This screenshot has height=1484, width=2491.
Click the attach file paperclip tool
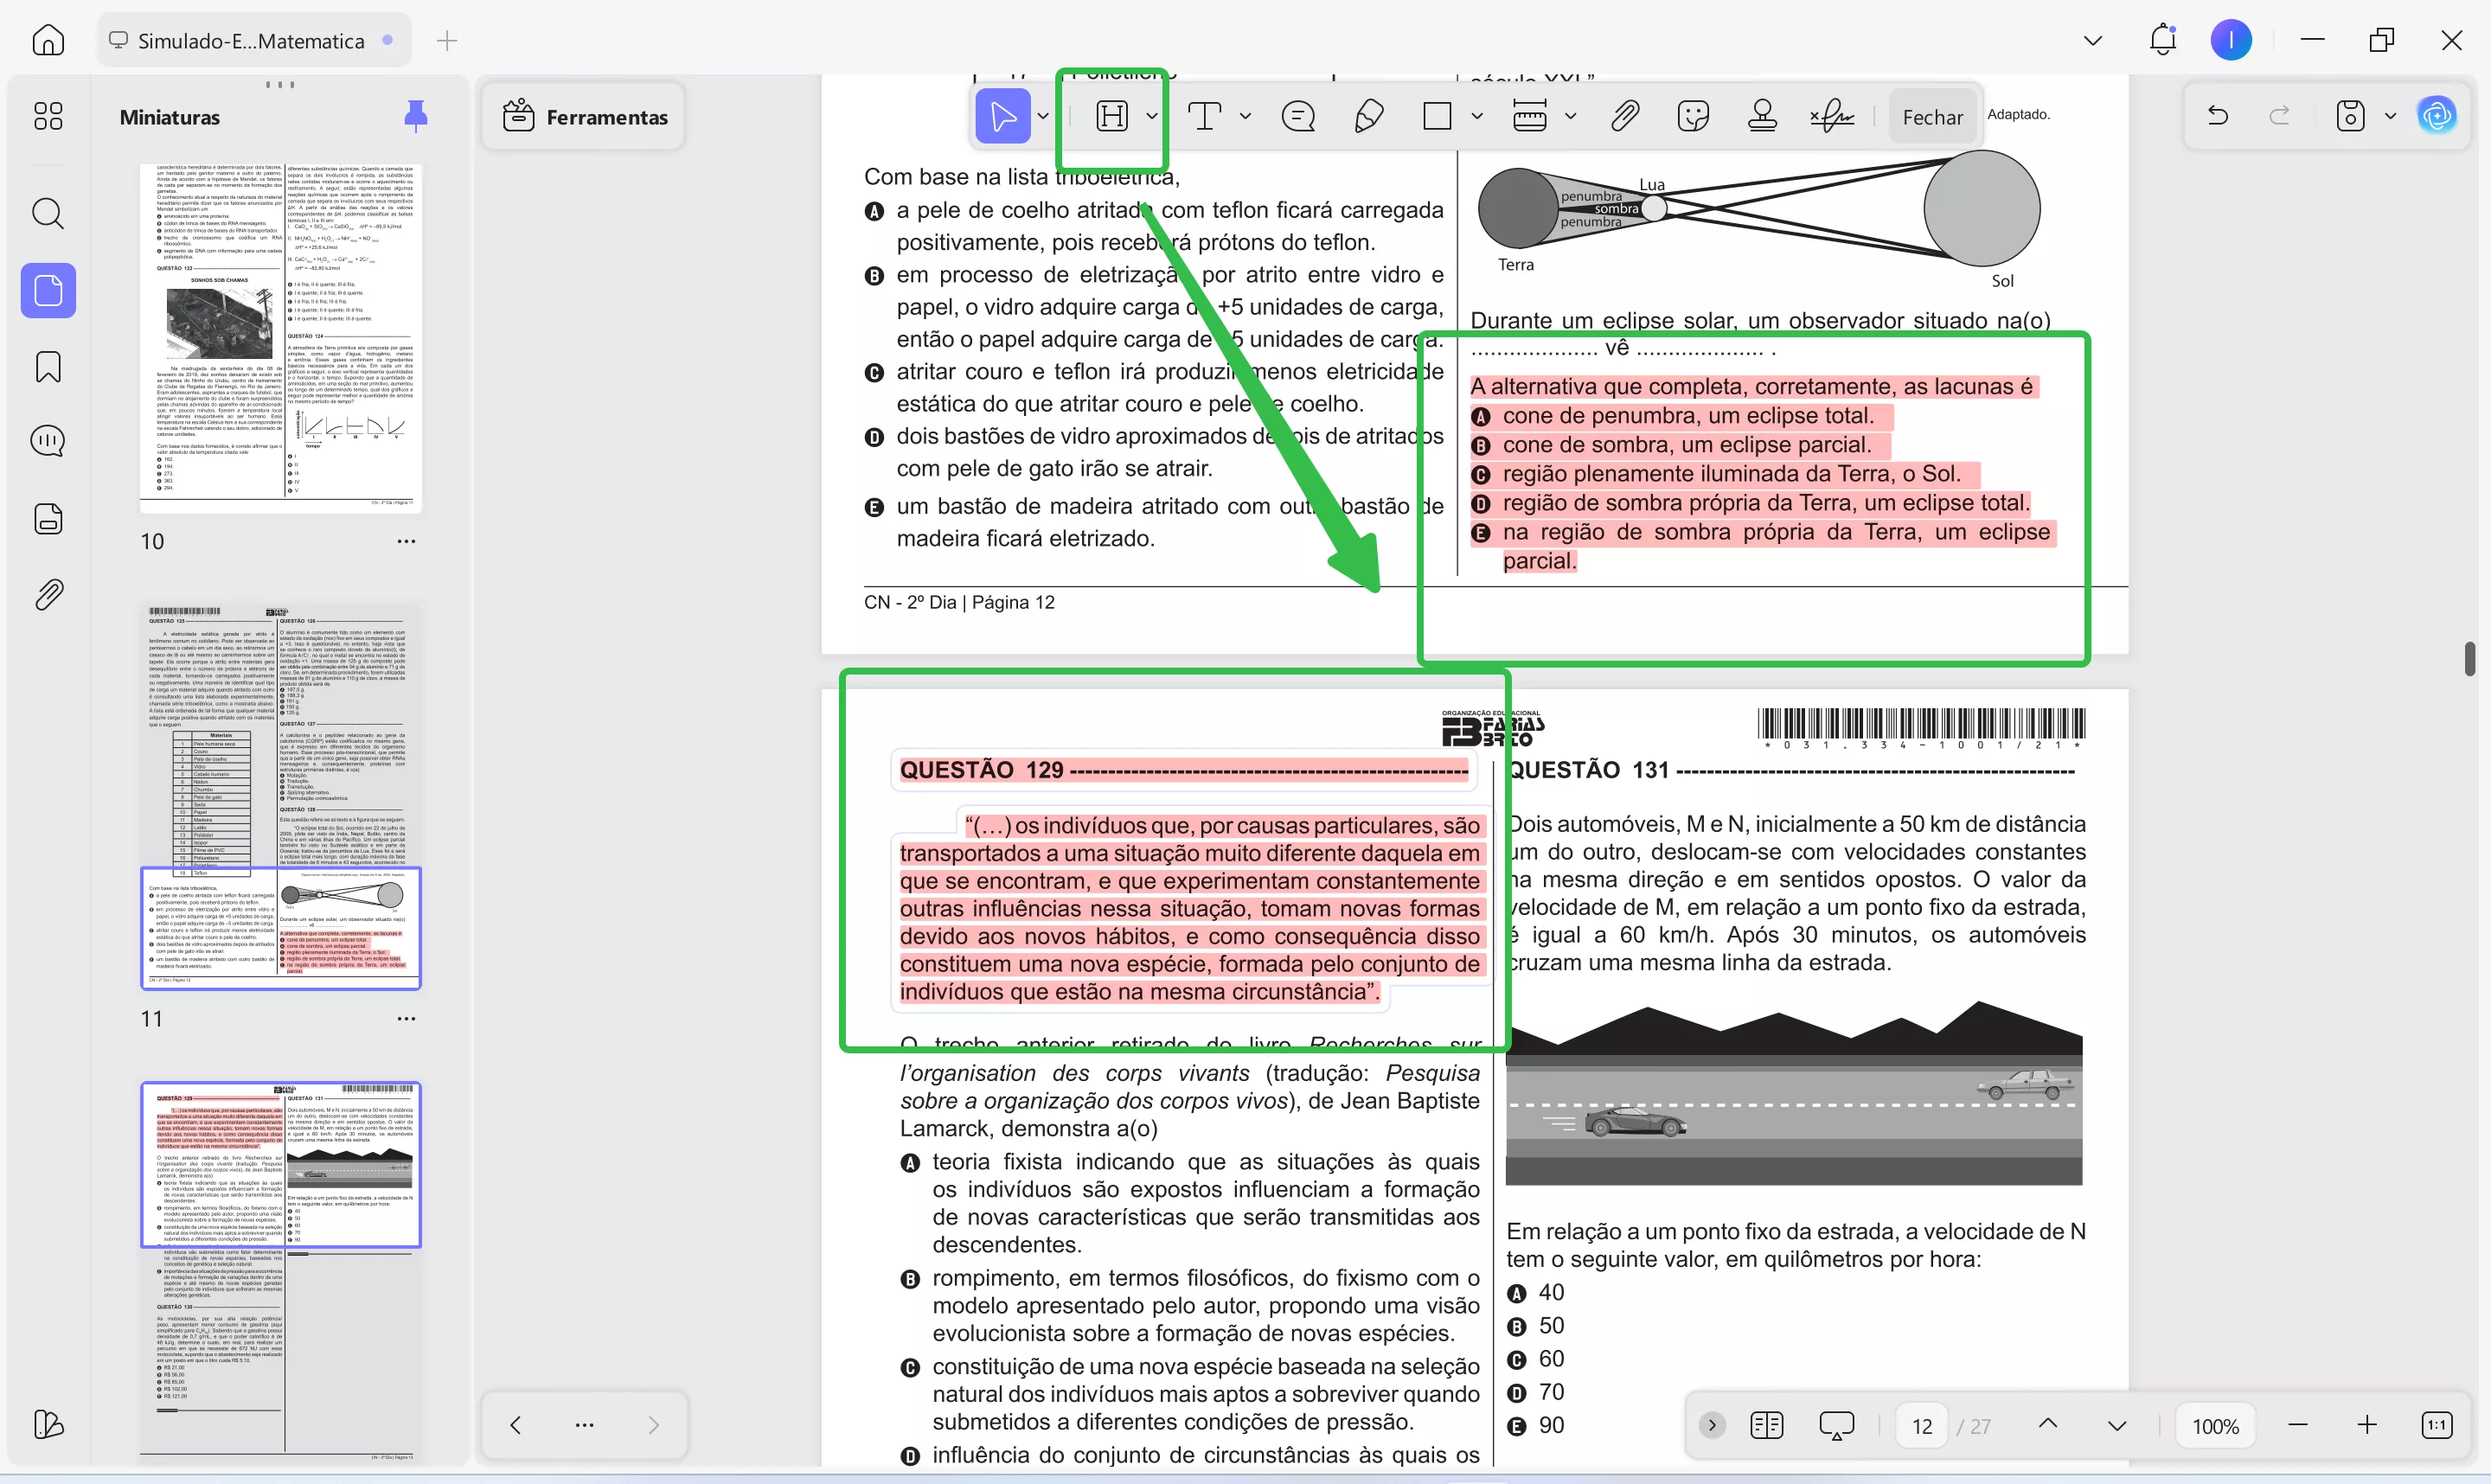pyautogui.click(x=1625, y=116)
